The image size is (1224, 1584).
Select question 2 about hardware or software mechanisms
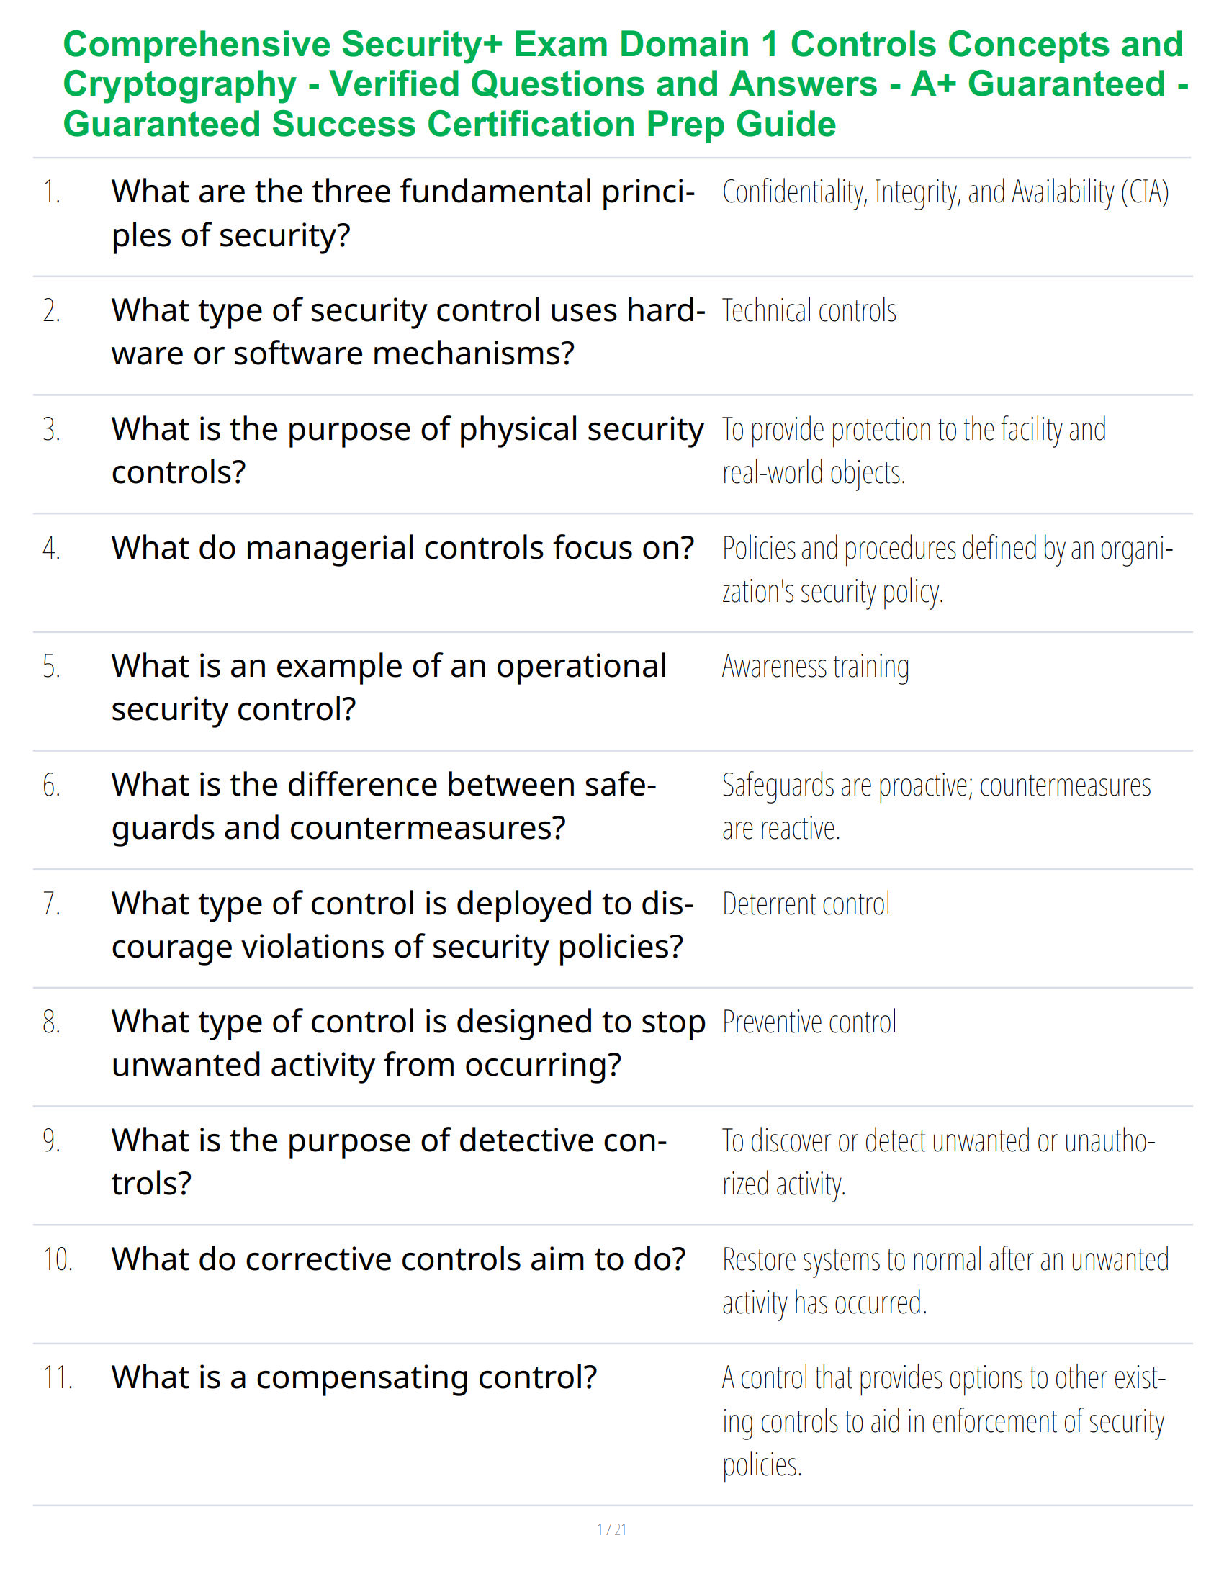[x=408, y=331]
